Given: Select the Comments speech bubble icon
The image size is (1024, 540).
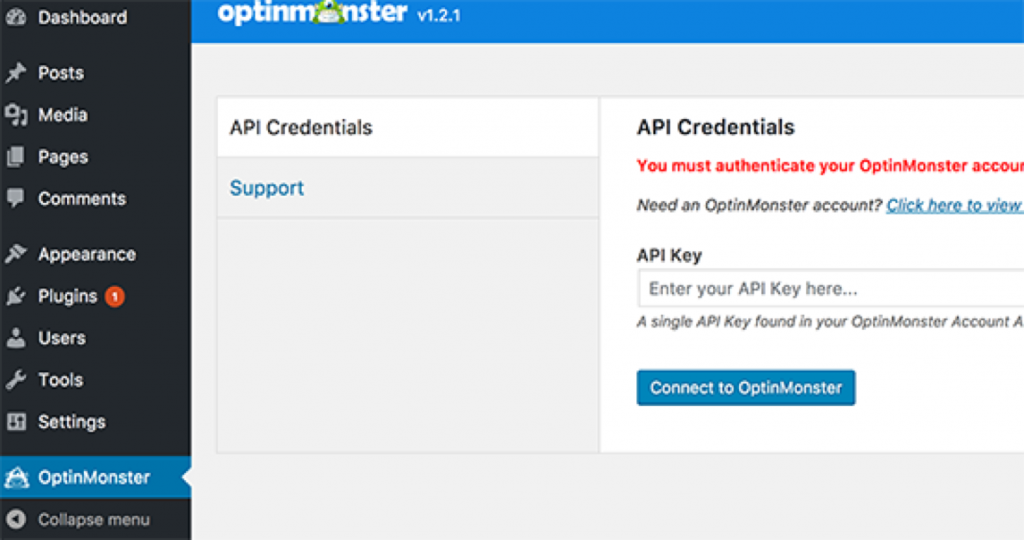Looking at the screenshot, I should click(x=16, y=199).
